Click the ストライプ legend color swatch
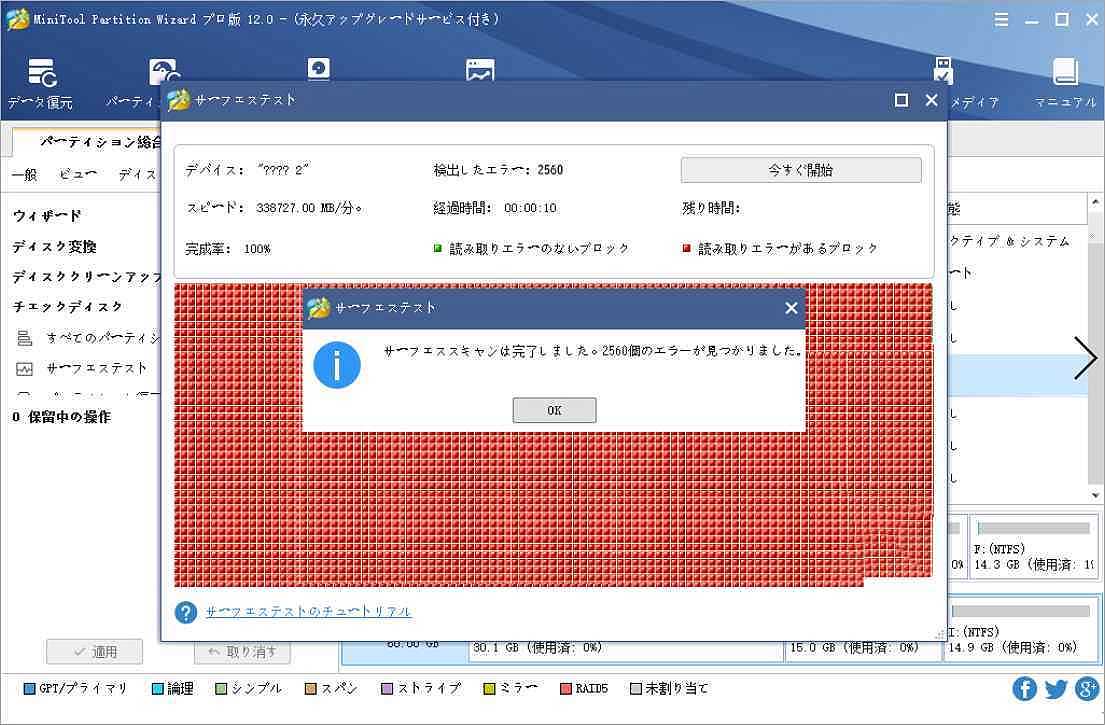Screen dimensions: 1105x725 pos(386,689)
